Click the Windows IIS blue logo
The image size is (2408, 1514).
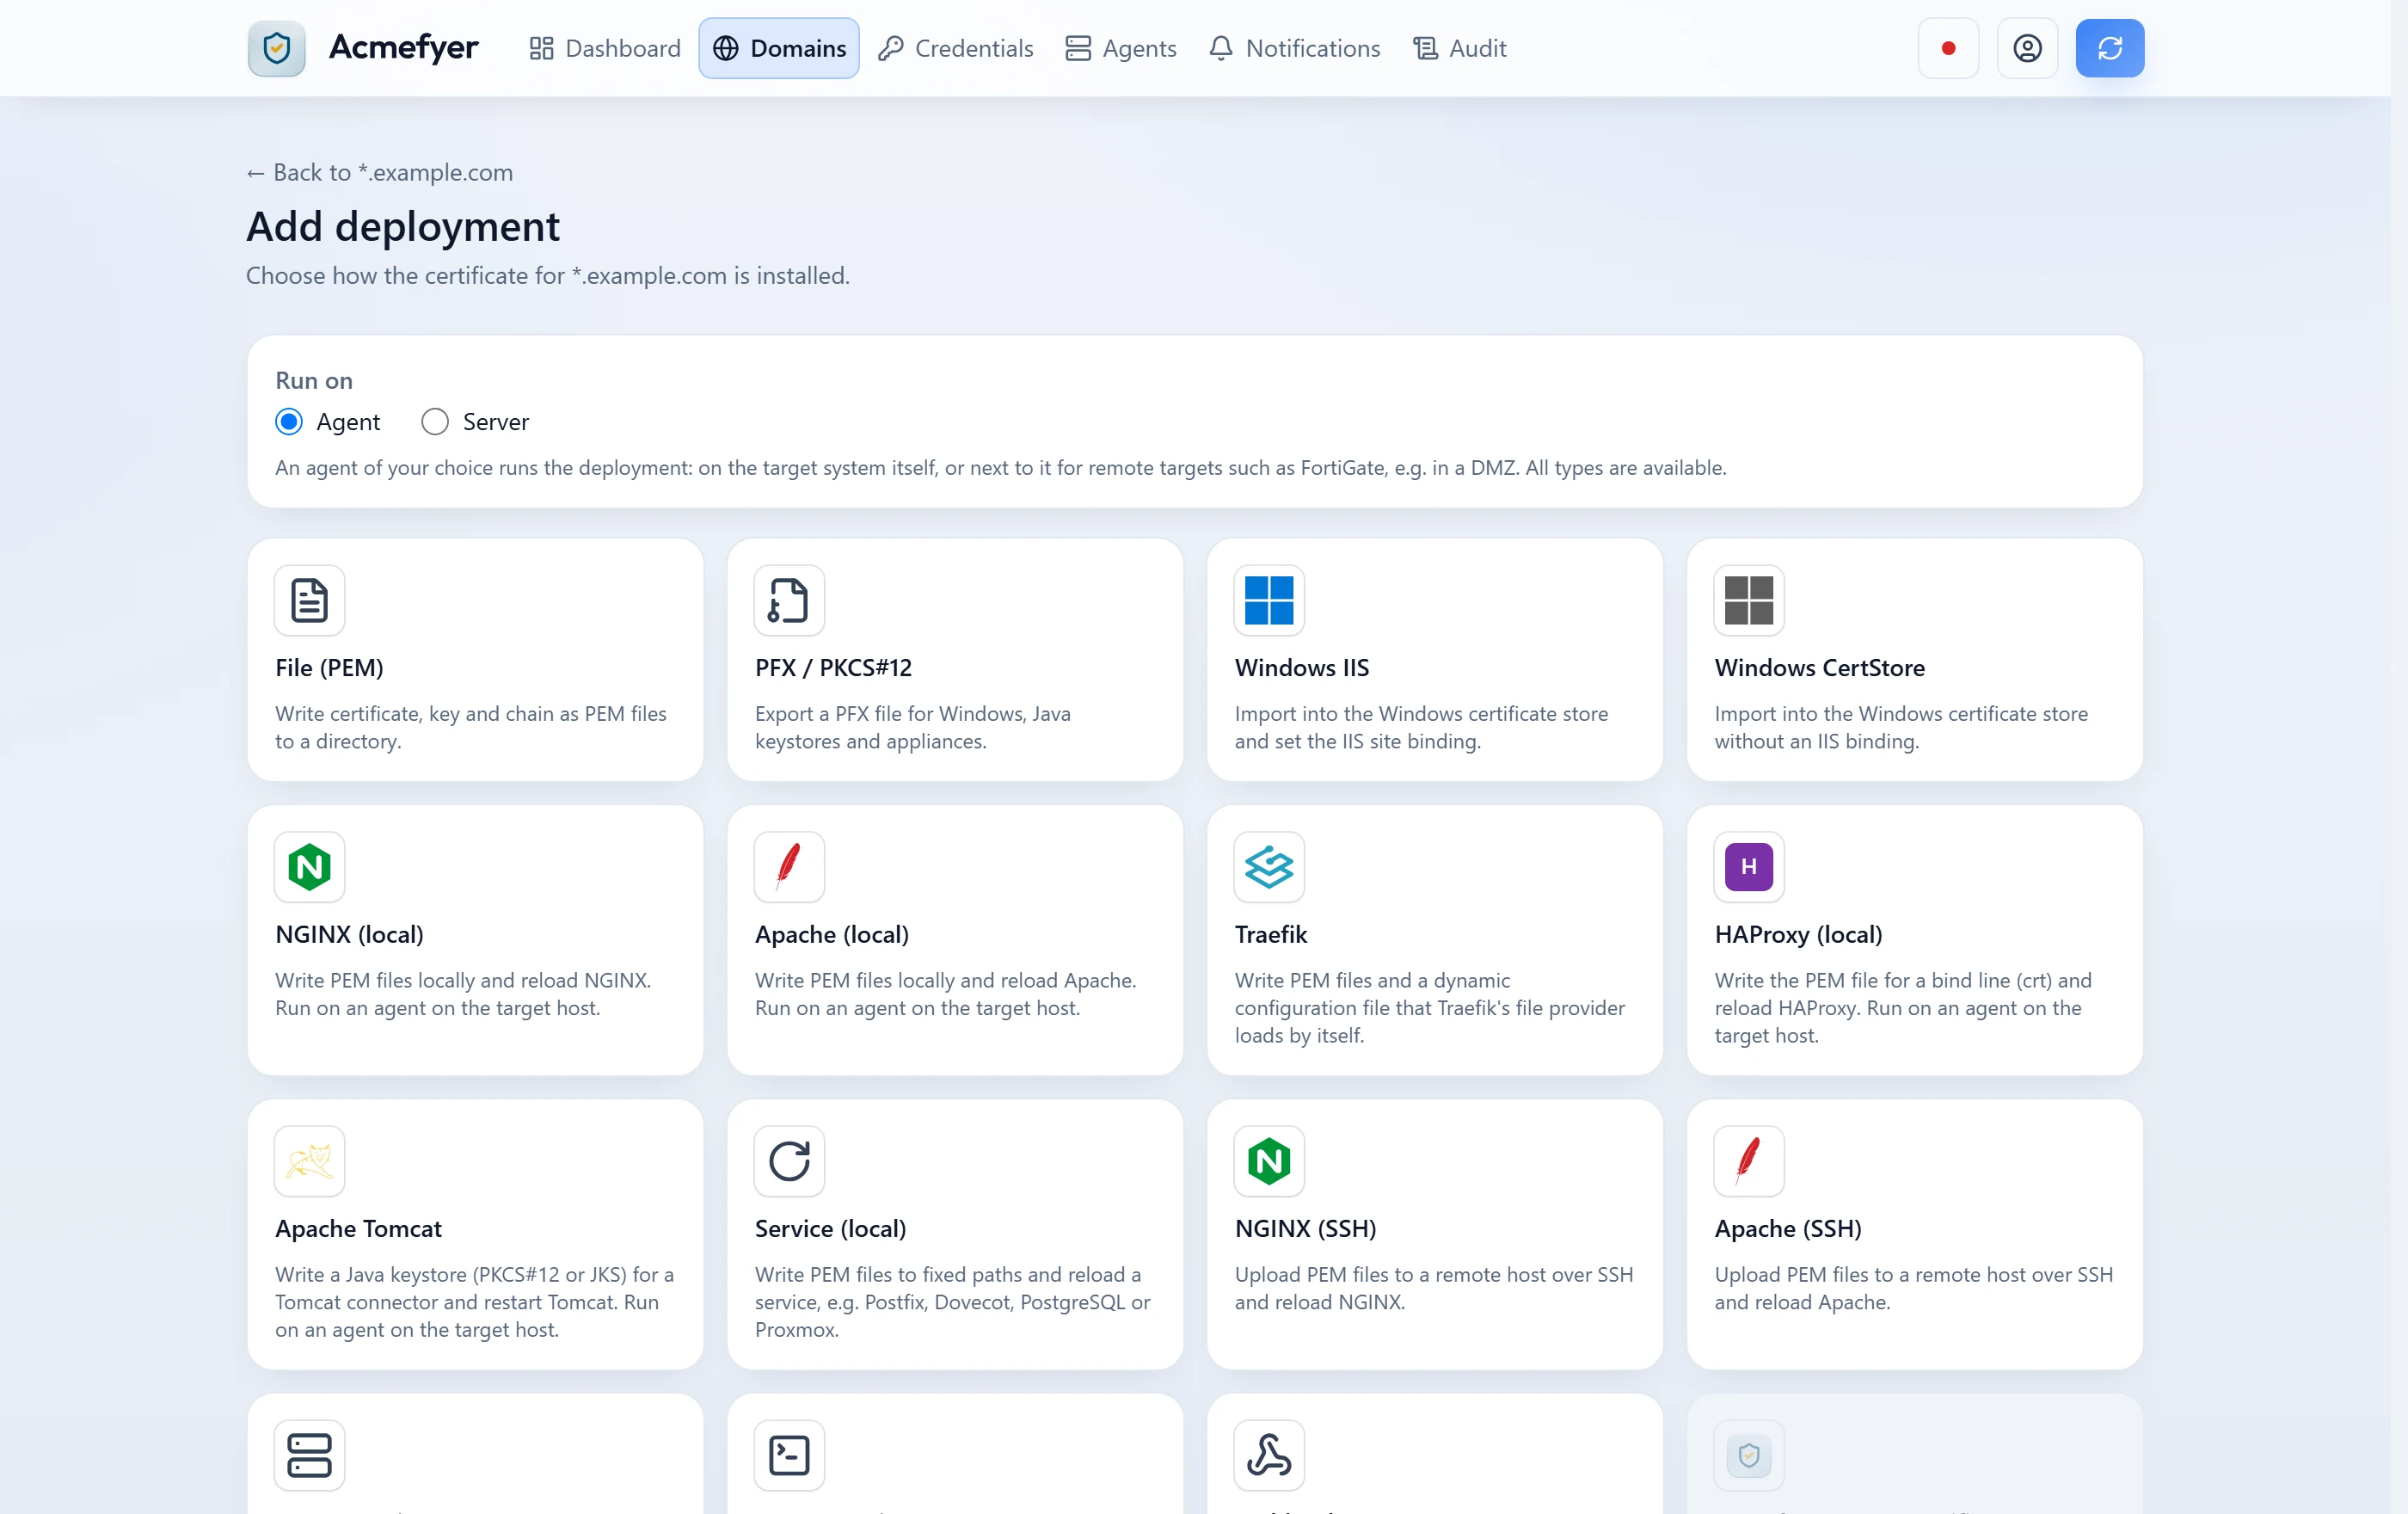point(1269,600)
